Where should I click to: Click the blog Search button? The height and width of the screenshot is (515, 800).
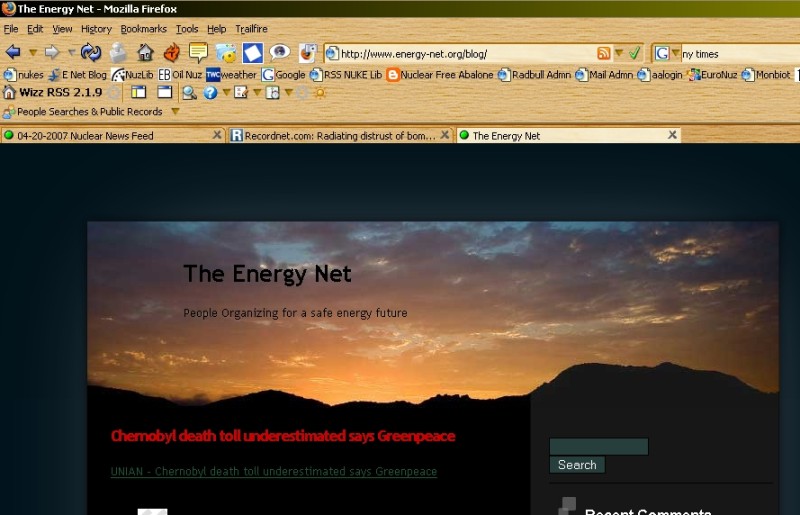[577, 465]
